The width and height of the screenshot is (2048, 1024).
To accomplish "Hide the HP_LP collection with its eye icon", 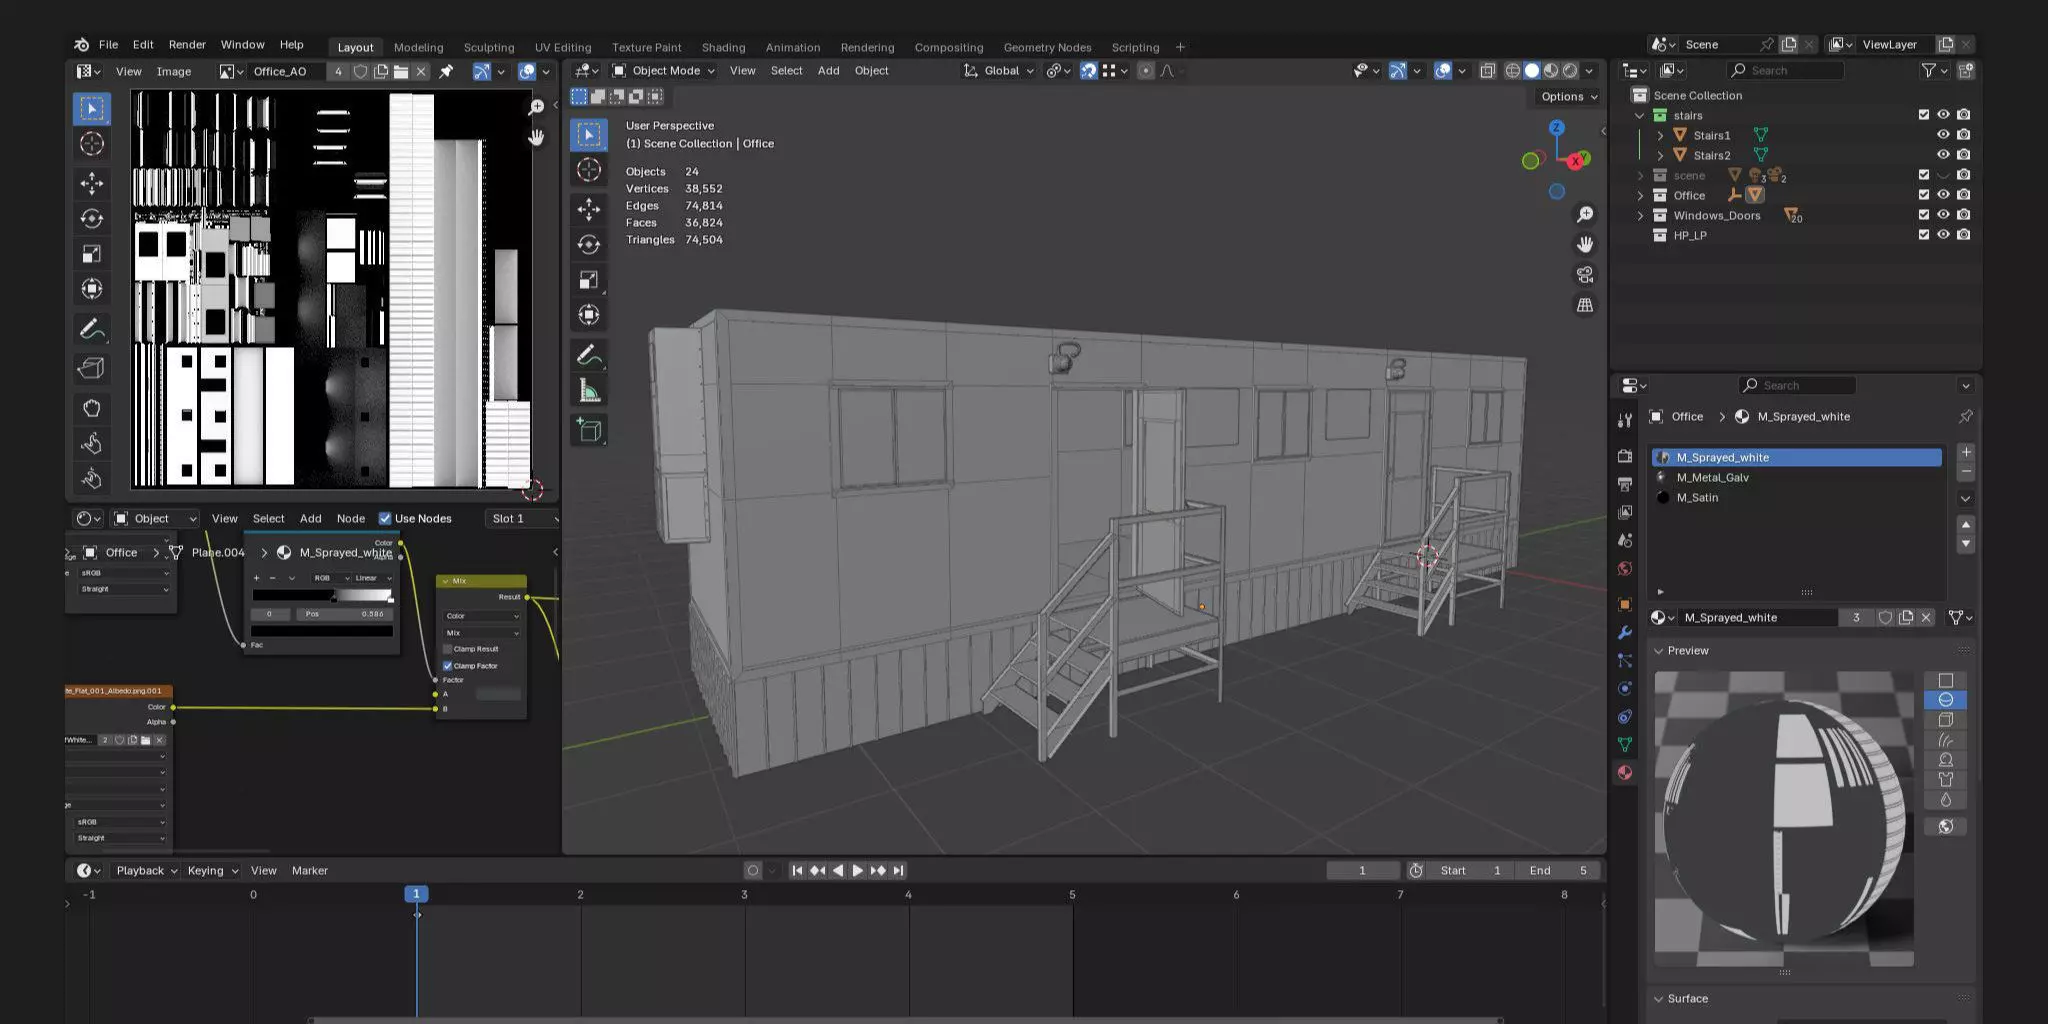I will [x=1943, y=235].
